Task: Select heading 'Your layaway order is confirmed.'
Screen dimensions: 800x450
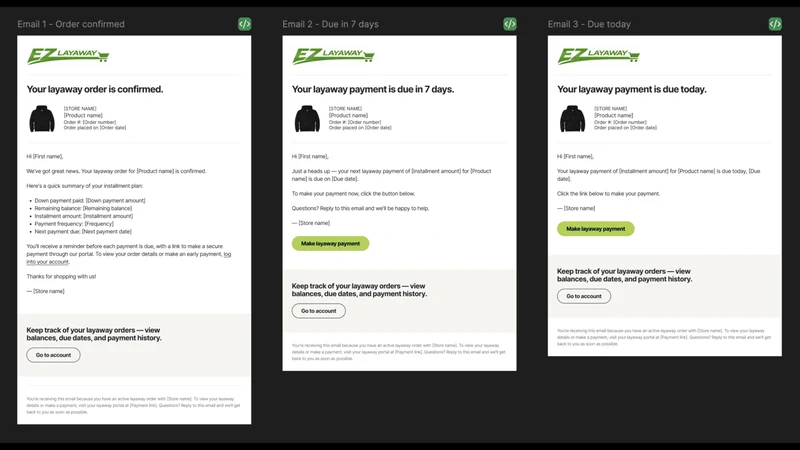Action: [x=95, y=89]
